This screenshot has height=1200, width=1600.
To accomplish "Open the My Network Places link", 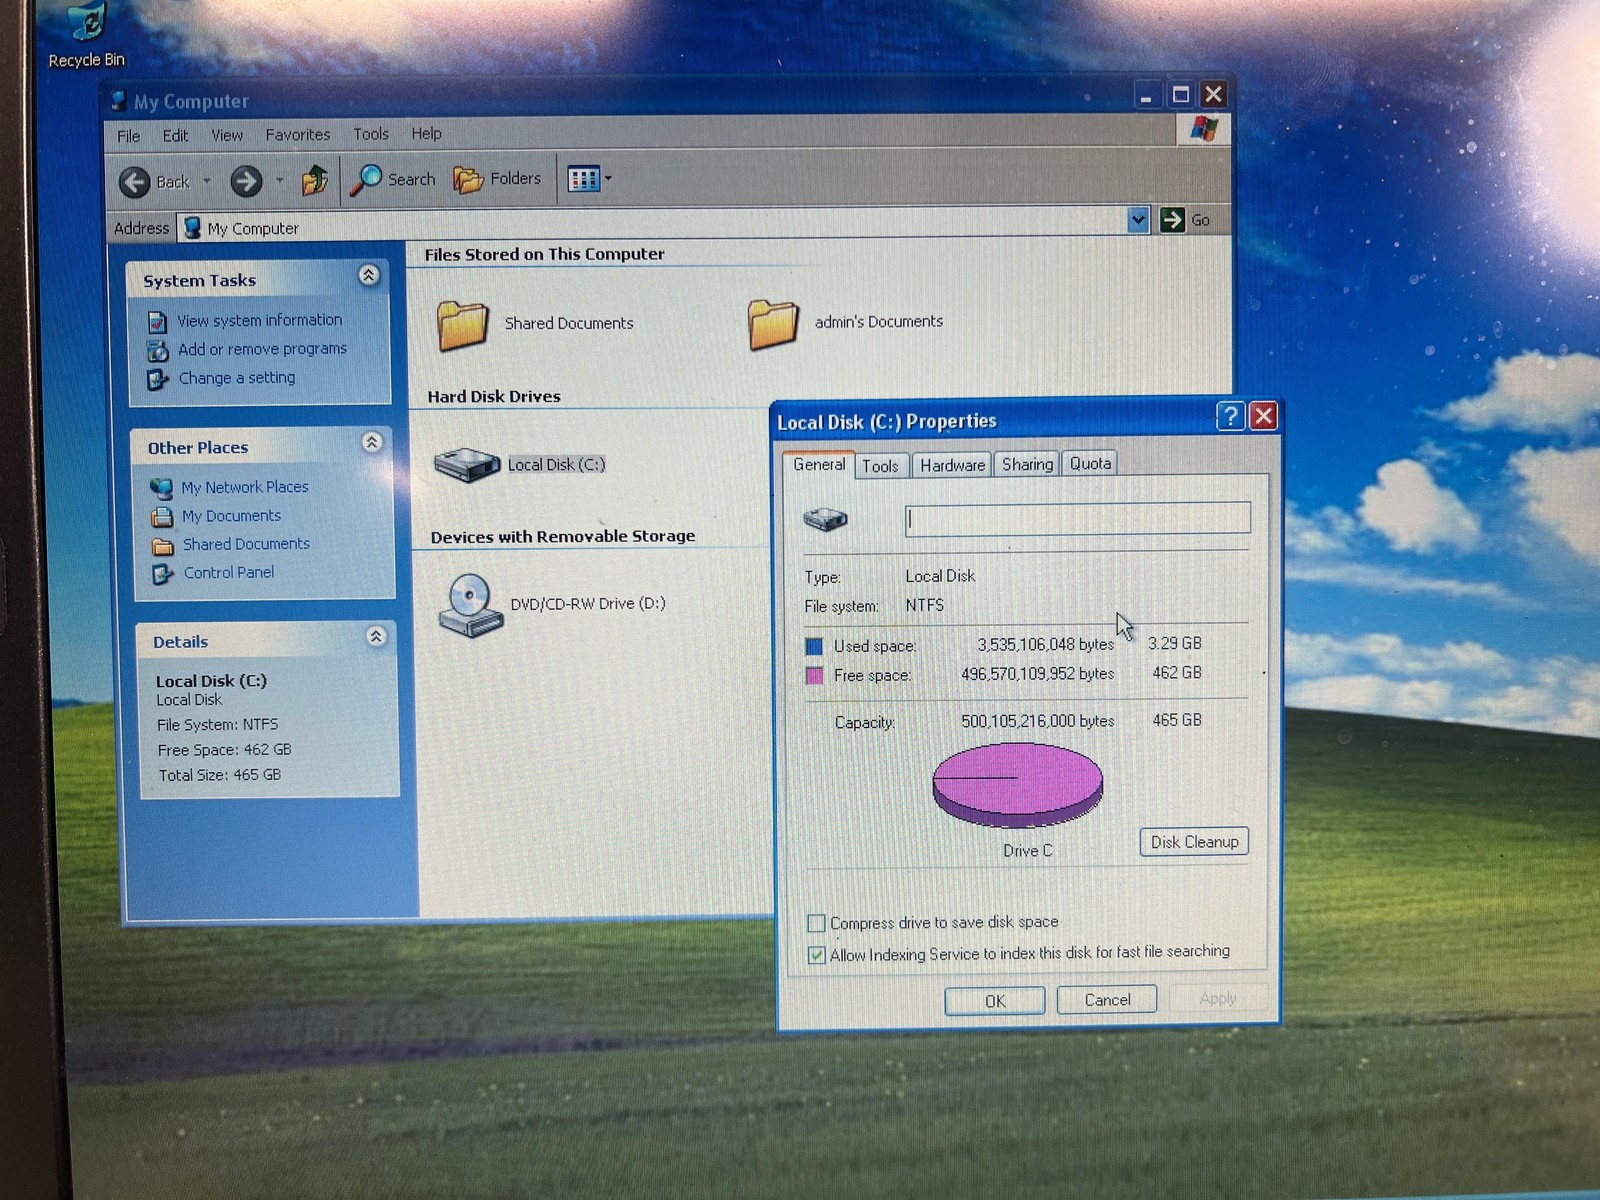I will click(245, 487).
